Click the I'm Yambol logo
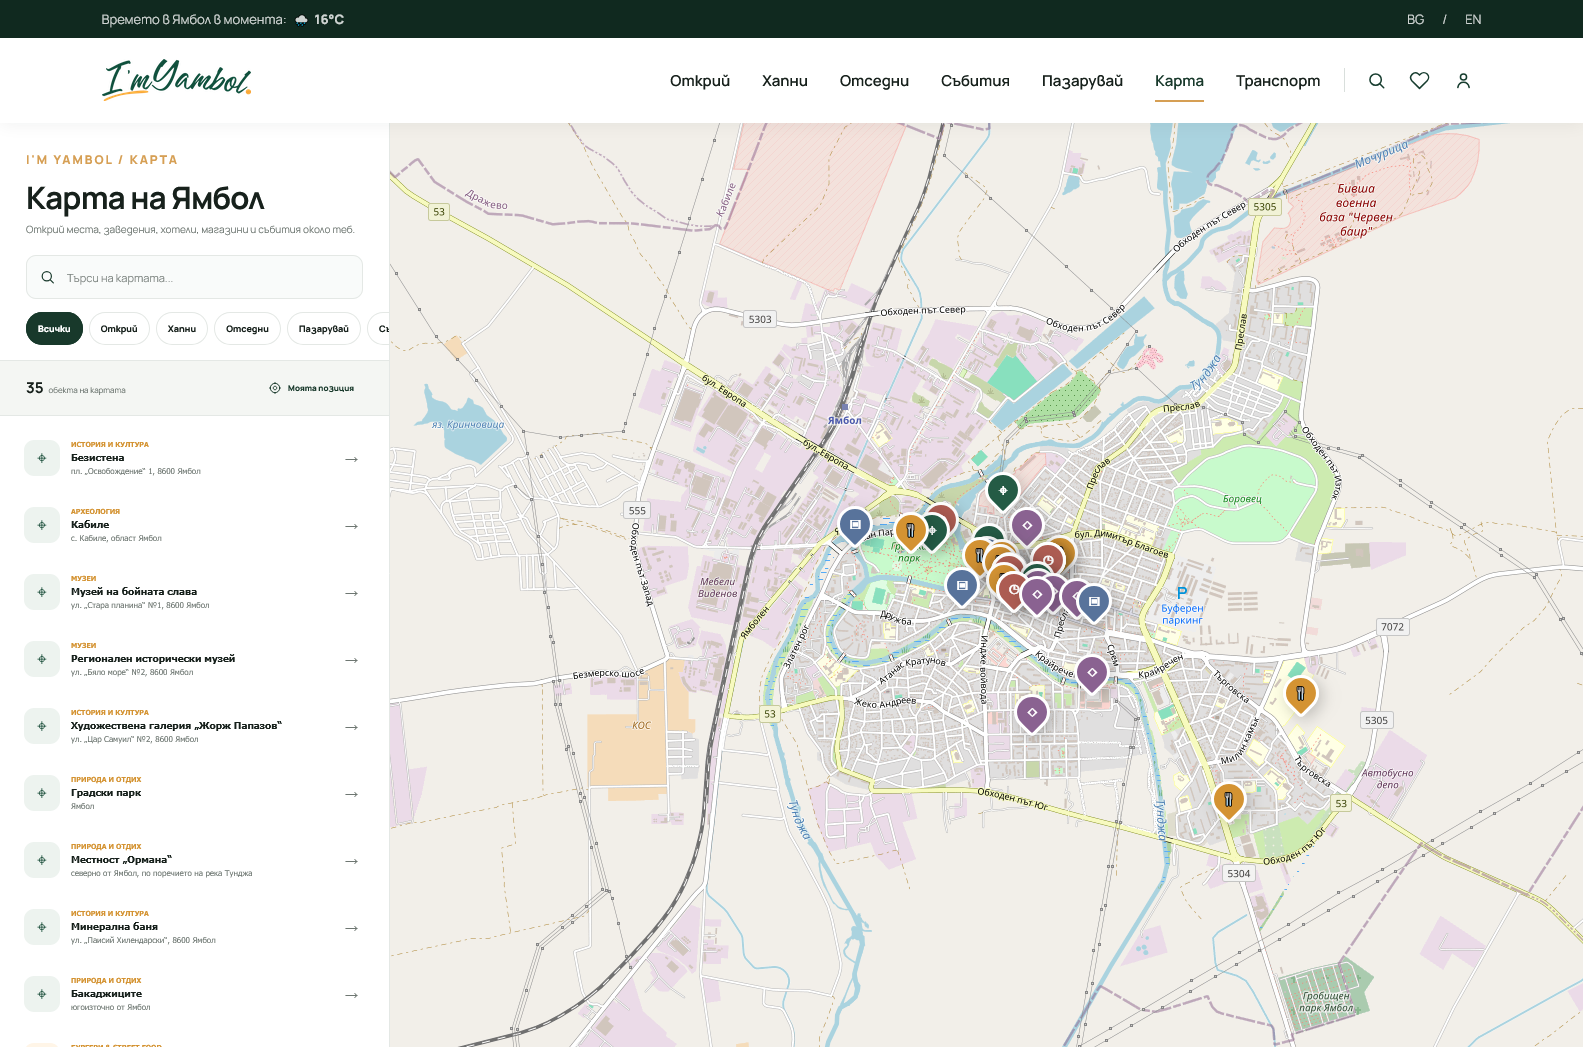The height and width of the screenshot is (1047, 1583). point(177,80)
